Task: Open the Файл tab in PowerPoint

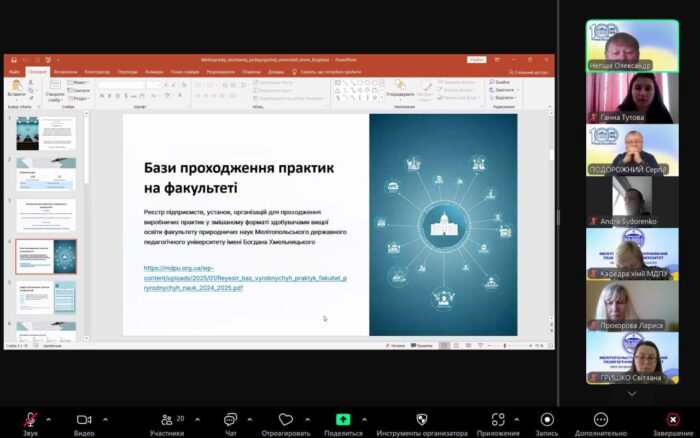Action: pos(14,72)
